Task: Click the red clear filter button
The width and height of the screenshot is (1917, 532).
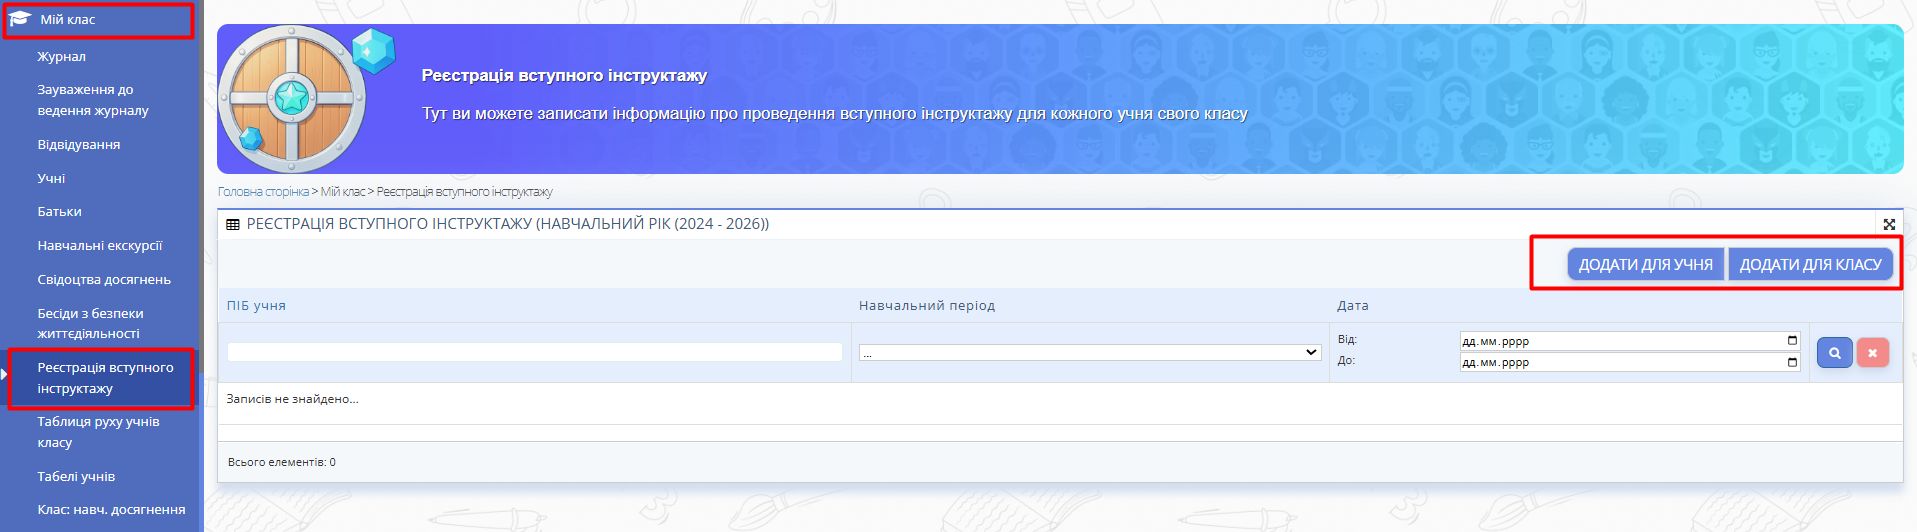Action: click(x=1872, y=353)
